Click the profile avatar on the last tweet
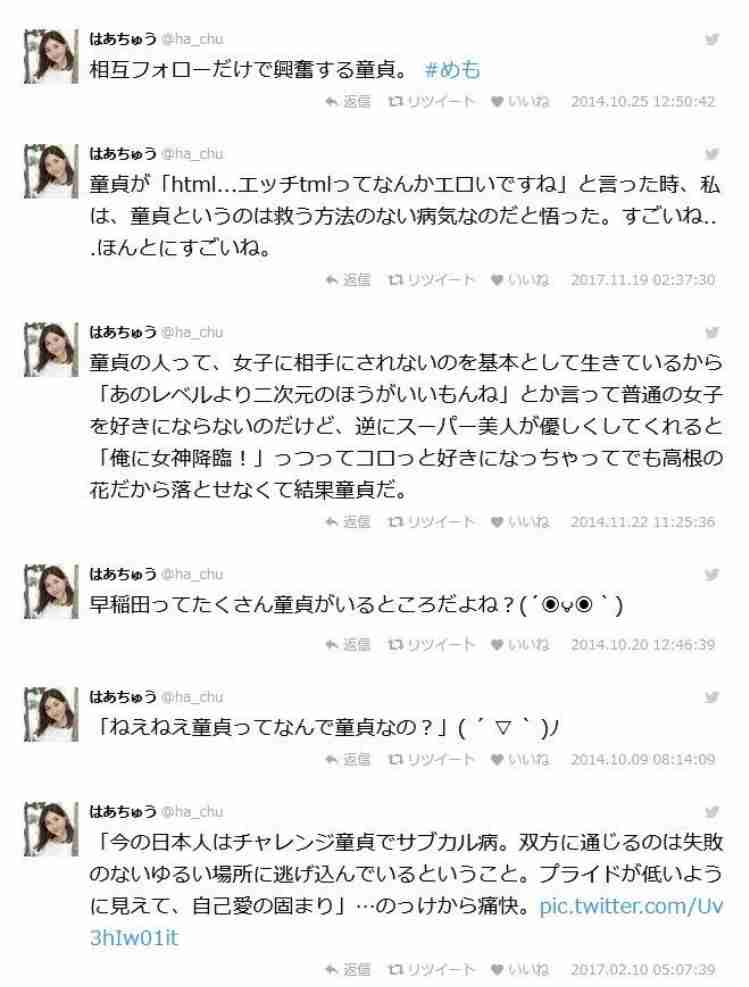 (51, 829)
